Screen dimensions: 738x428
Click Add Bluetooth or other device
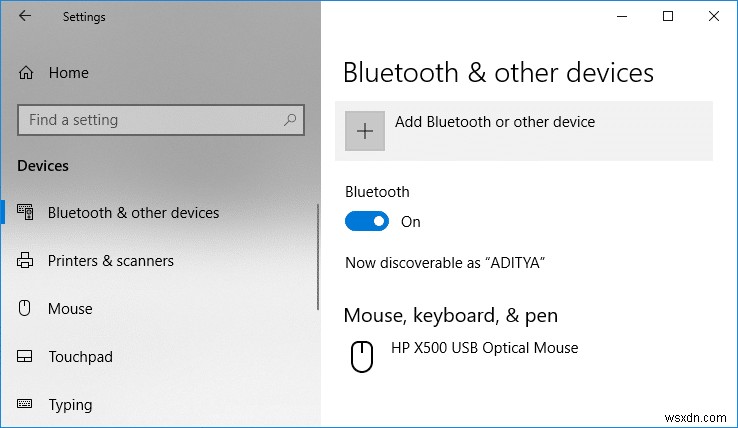[x=495, y=122]
